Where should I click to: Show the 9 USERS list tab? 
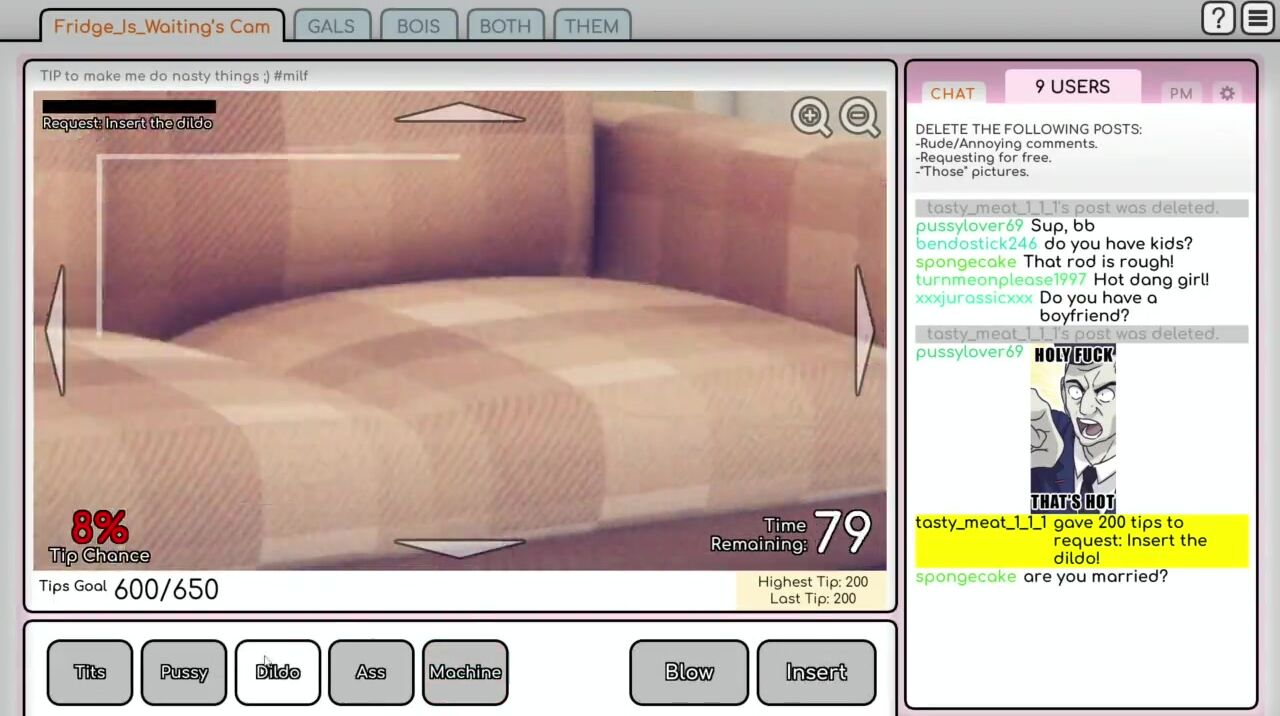pos(1072,87)
